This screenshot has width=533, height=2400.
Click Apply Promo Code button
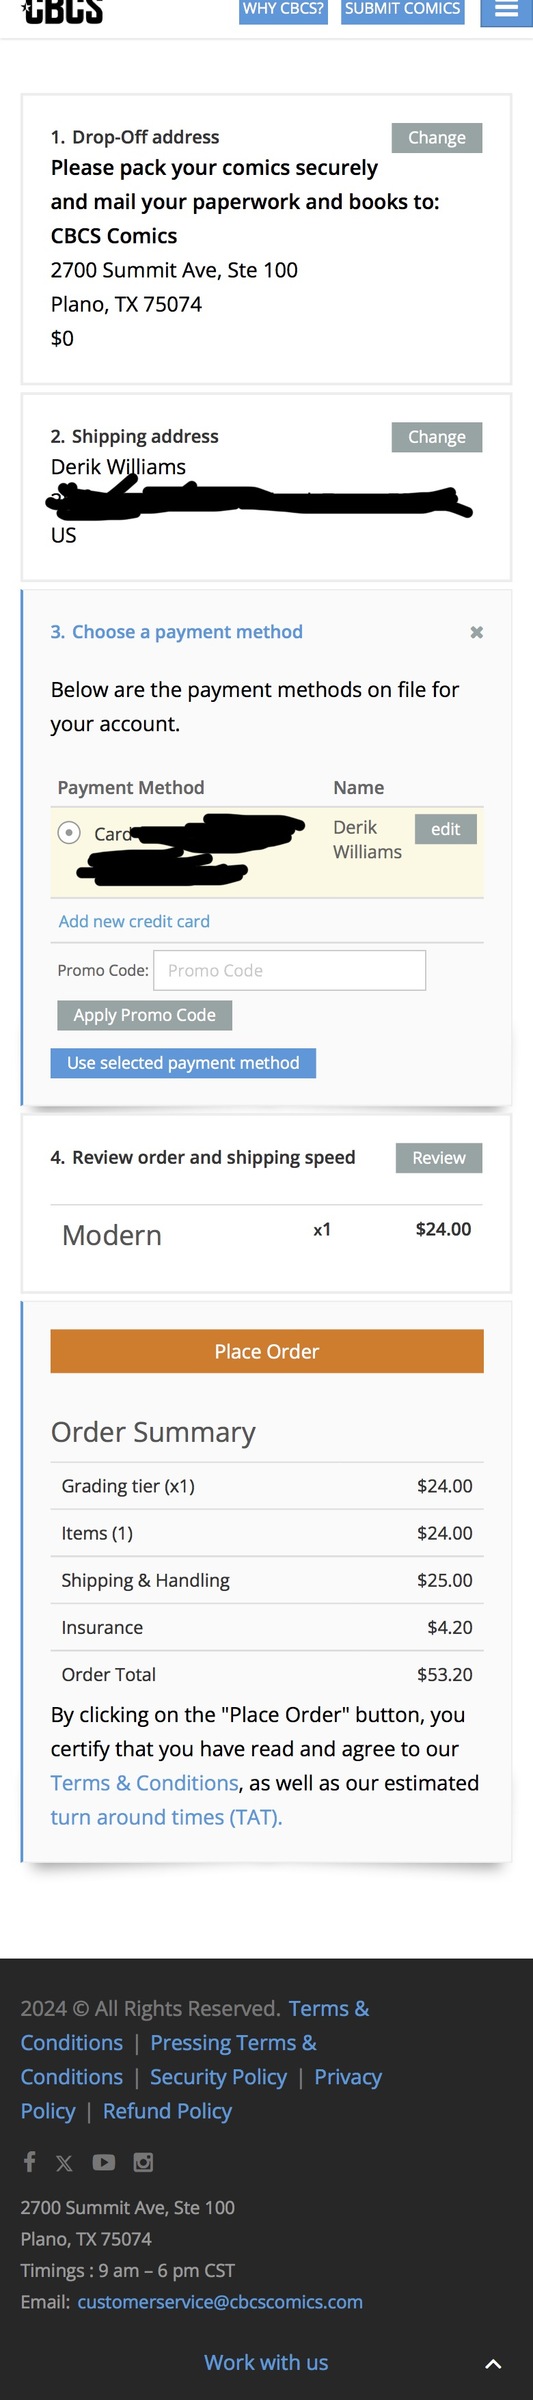coord(145,1015)
